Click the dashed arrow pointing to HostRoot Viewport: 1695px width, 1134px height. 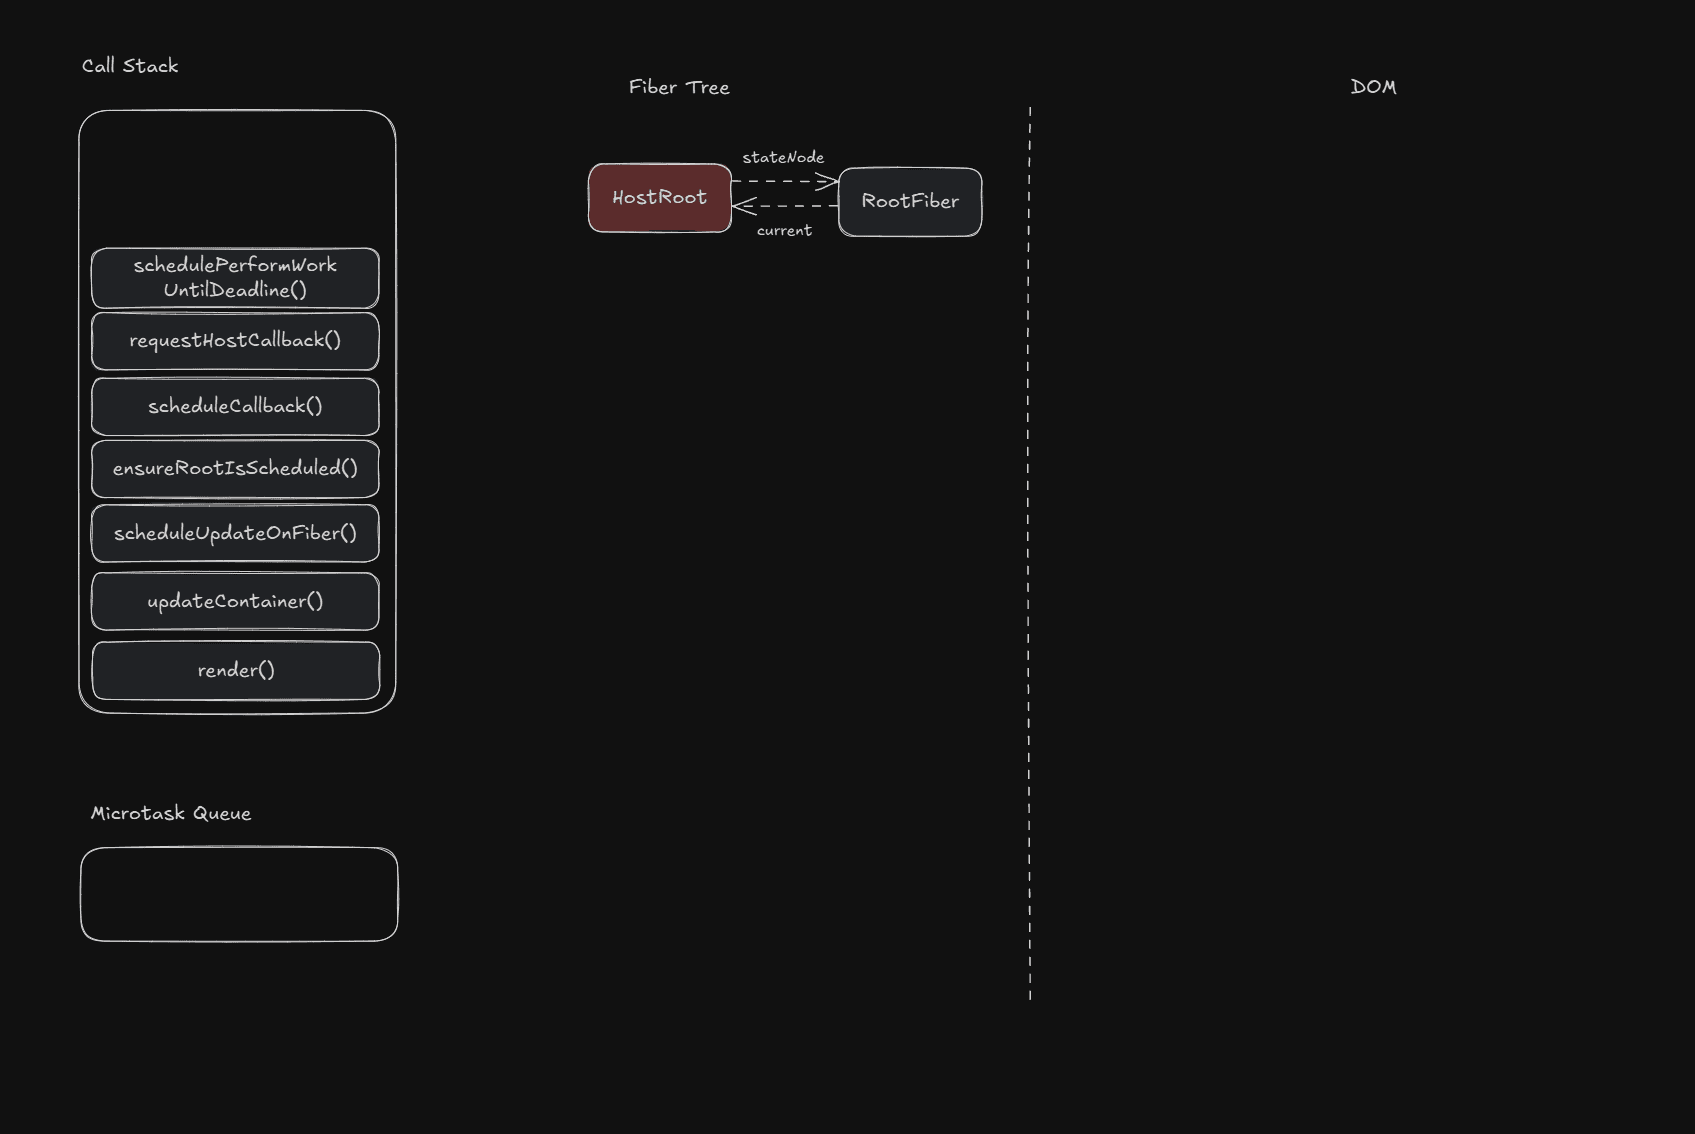coord(785,206)
